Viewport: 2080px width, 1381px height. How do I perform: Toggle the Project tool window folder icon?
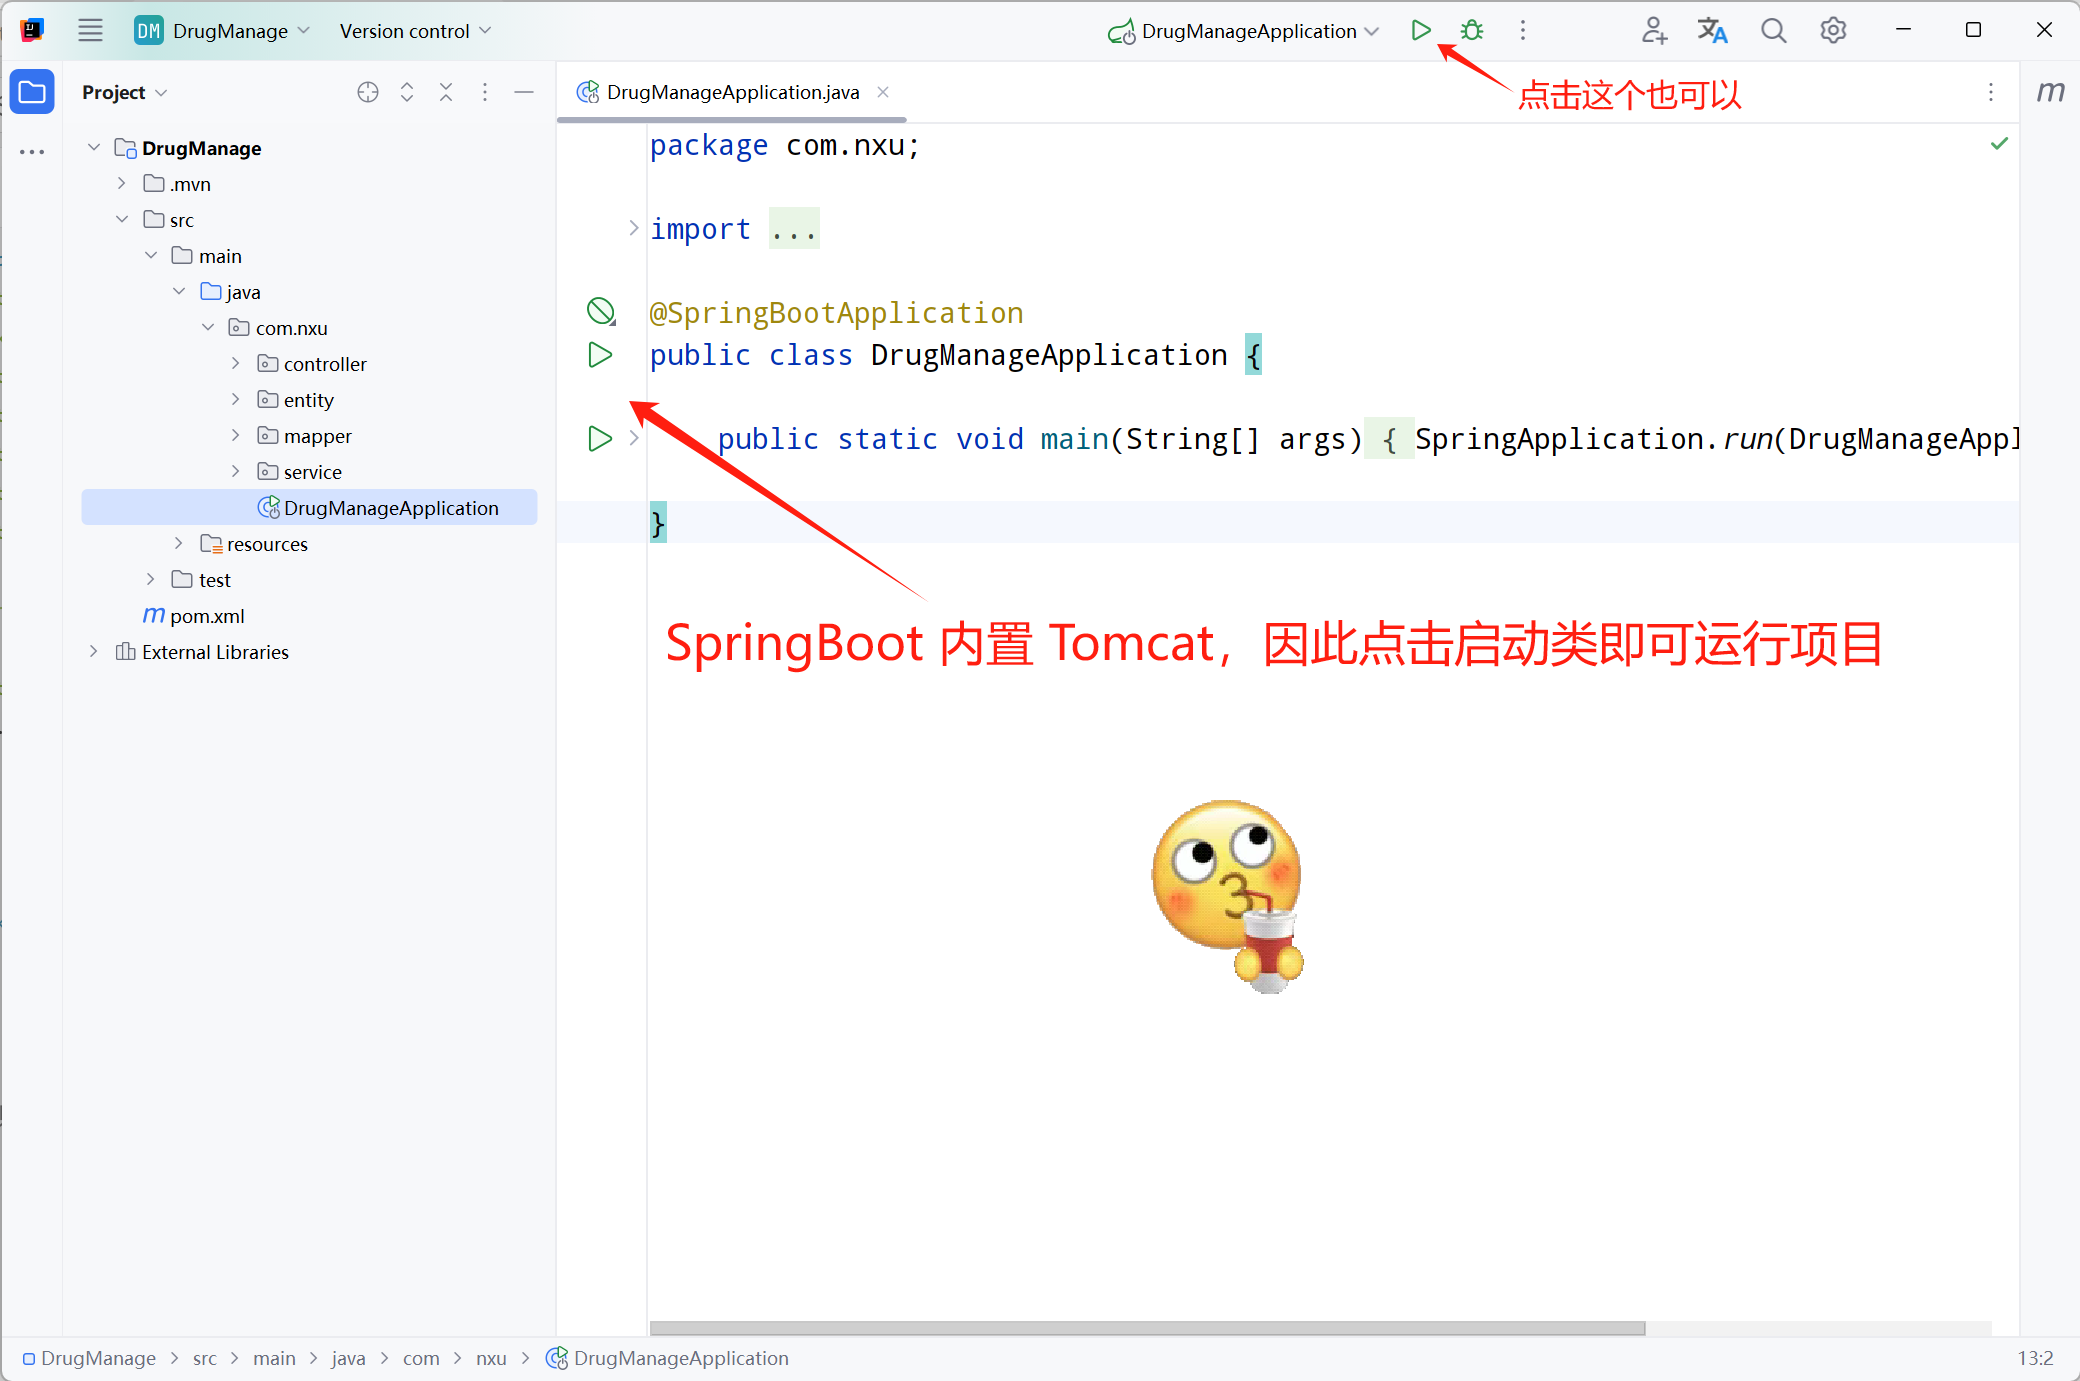[x=32, y=92]
